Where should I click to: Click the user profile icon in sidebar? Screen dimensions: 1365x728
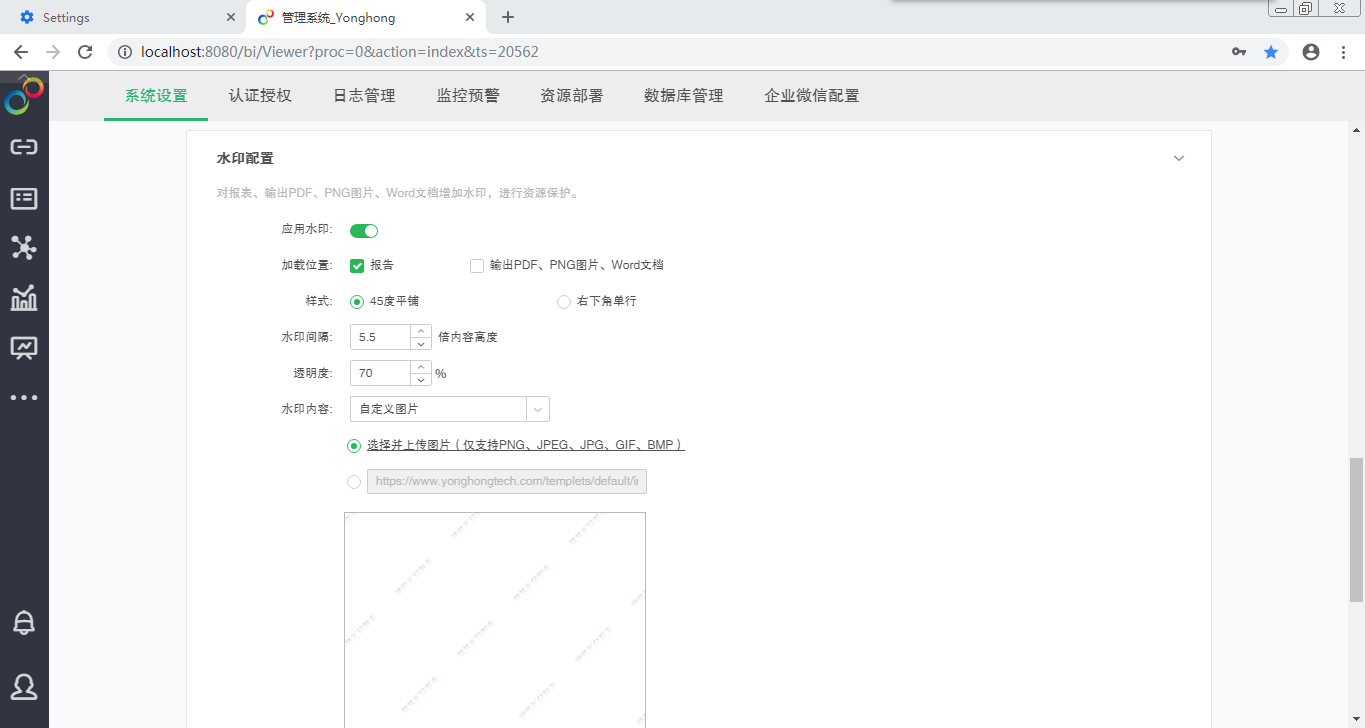[x=24, y=686]
